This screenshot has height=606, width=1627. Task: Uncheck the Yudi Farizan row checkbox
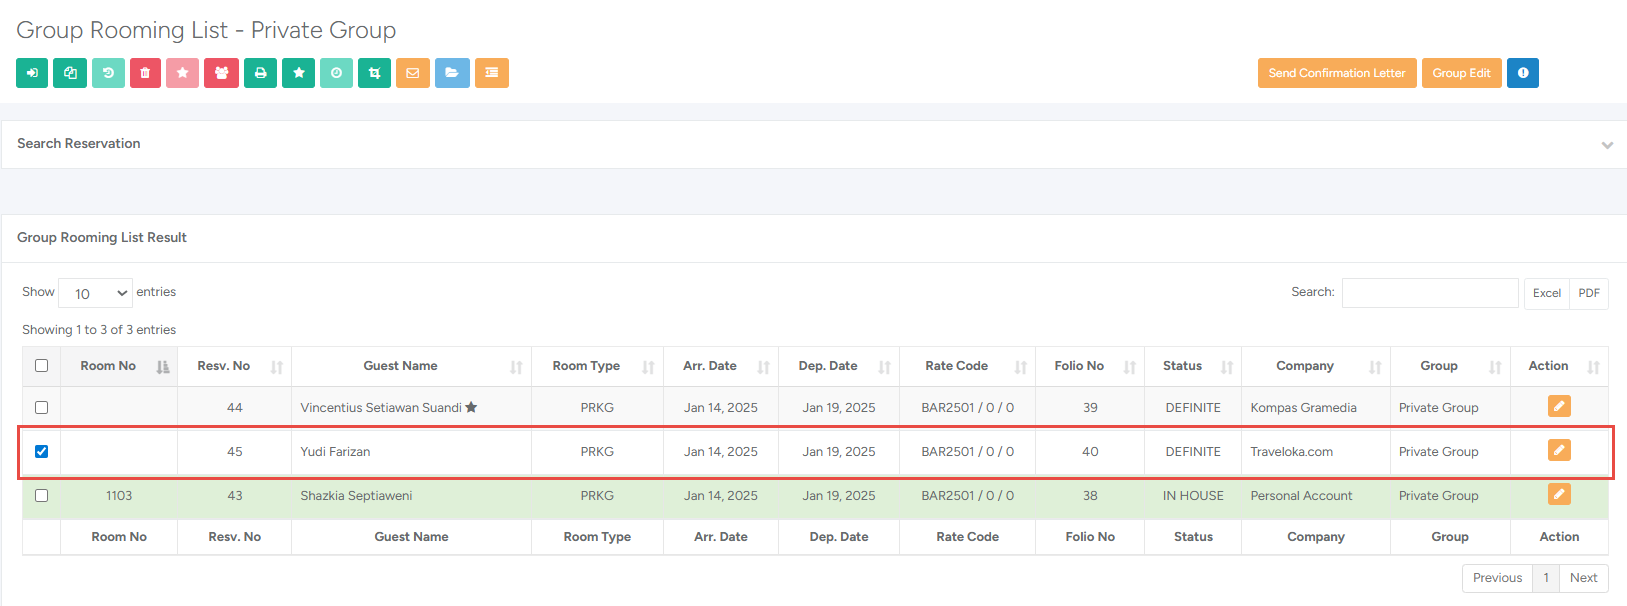pyautogui.click(x=41, y=452)
